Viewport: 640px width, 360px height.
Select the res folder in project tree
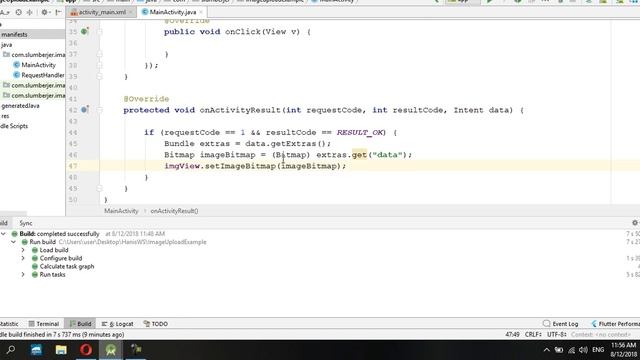(x=5, y=116)
